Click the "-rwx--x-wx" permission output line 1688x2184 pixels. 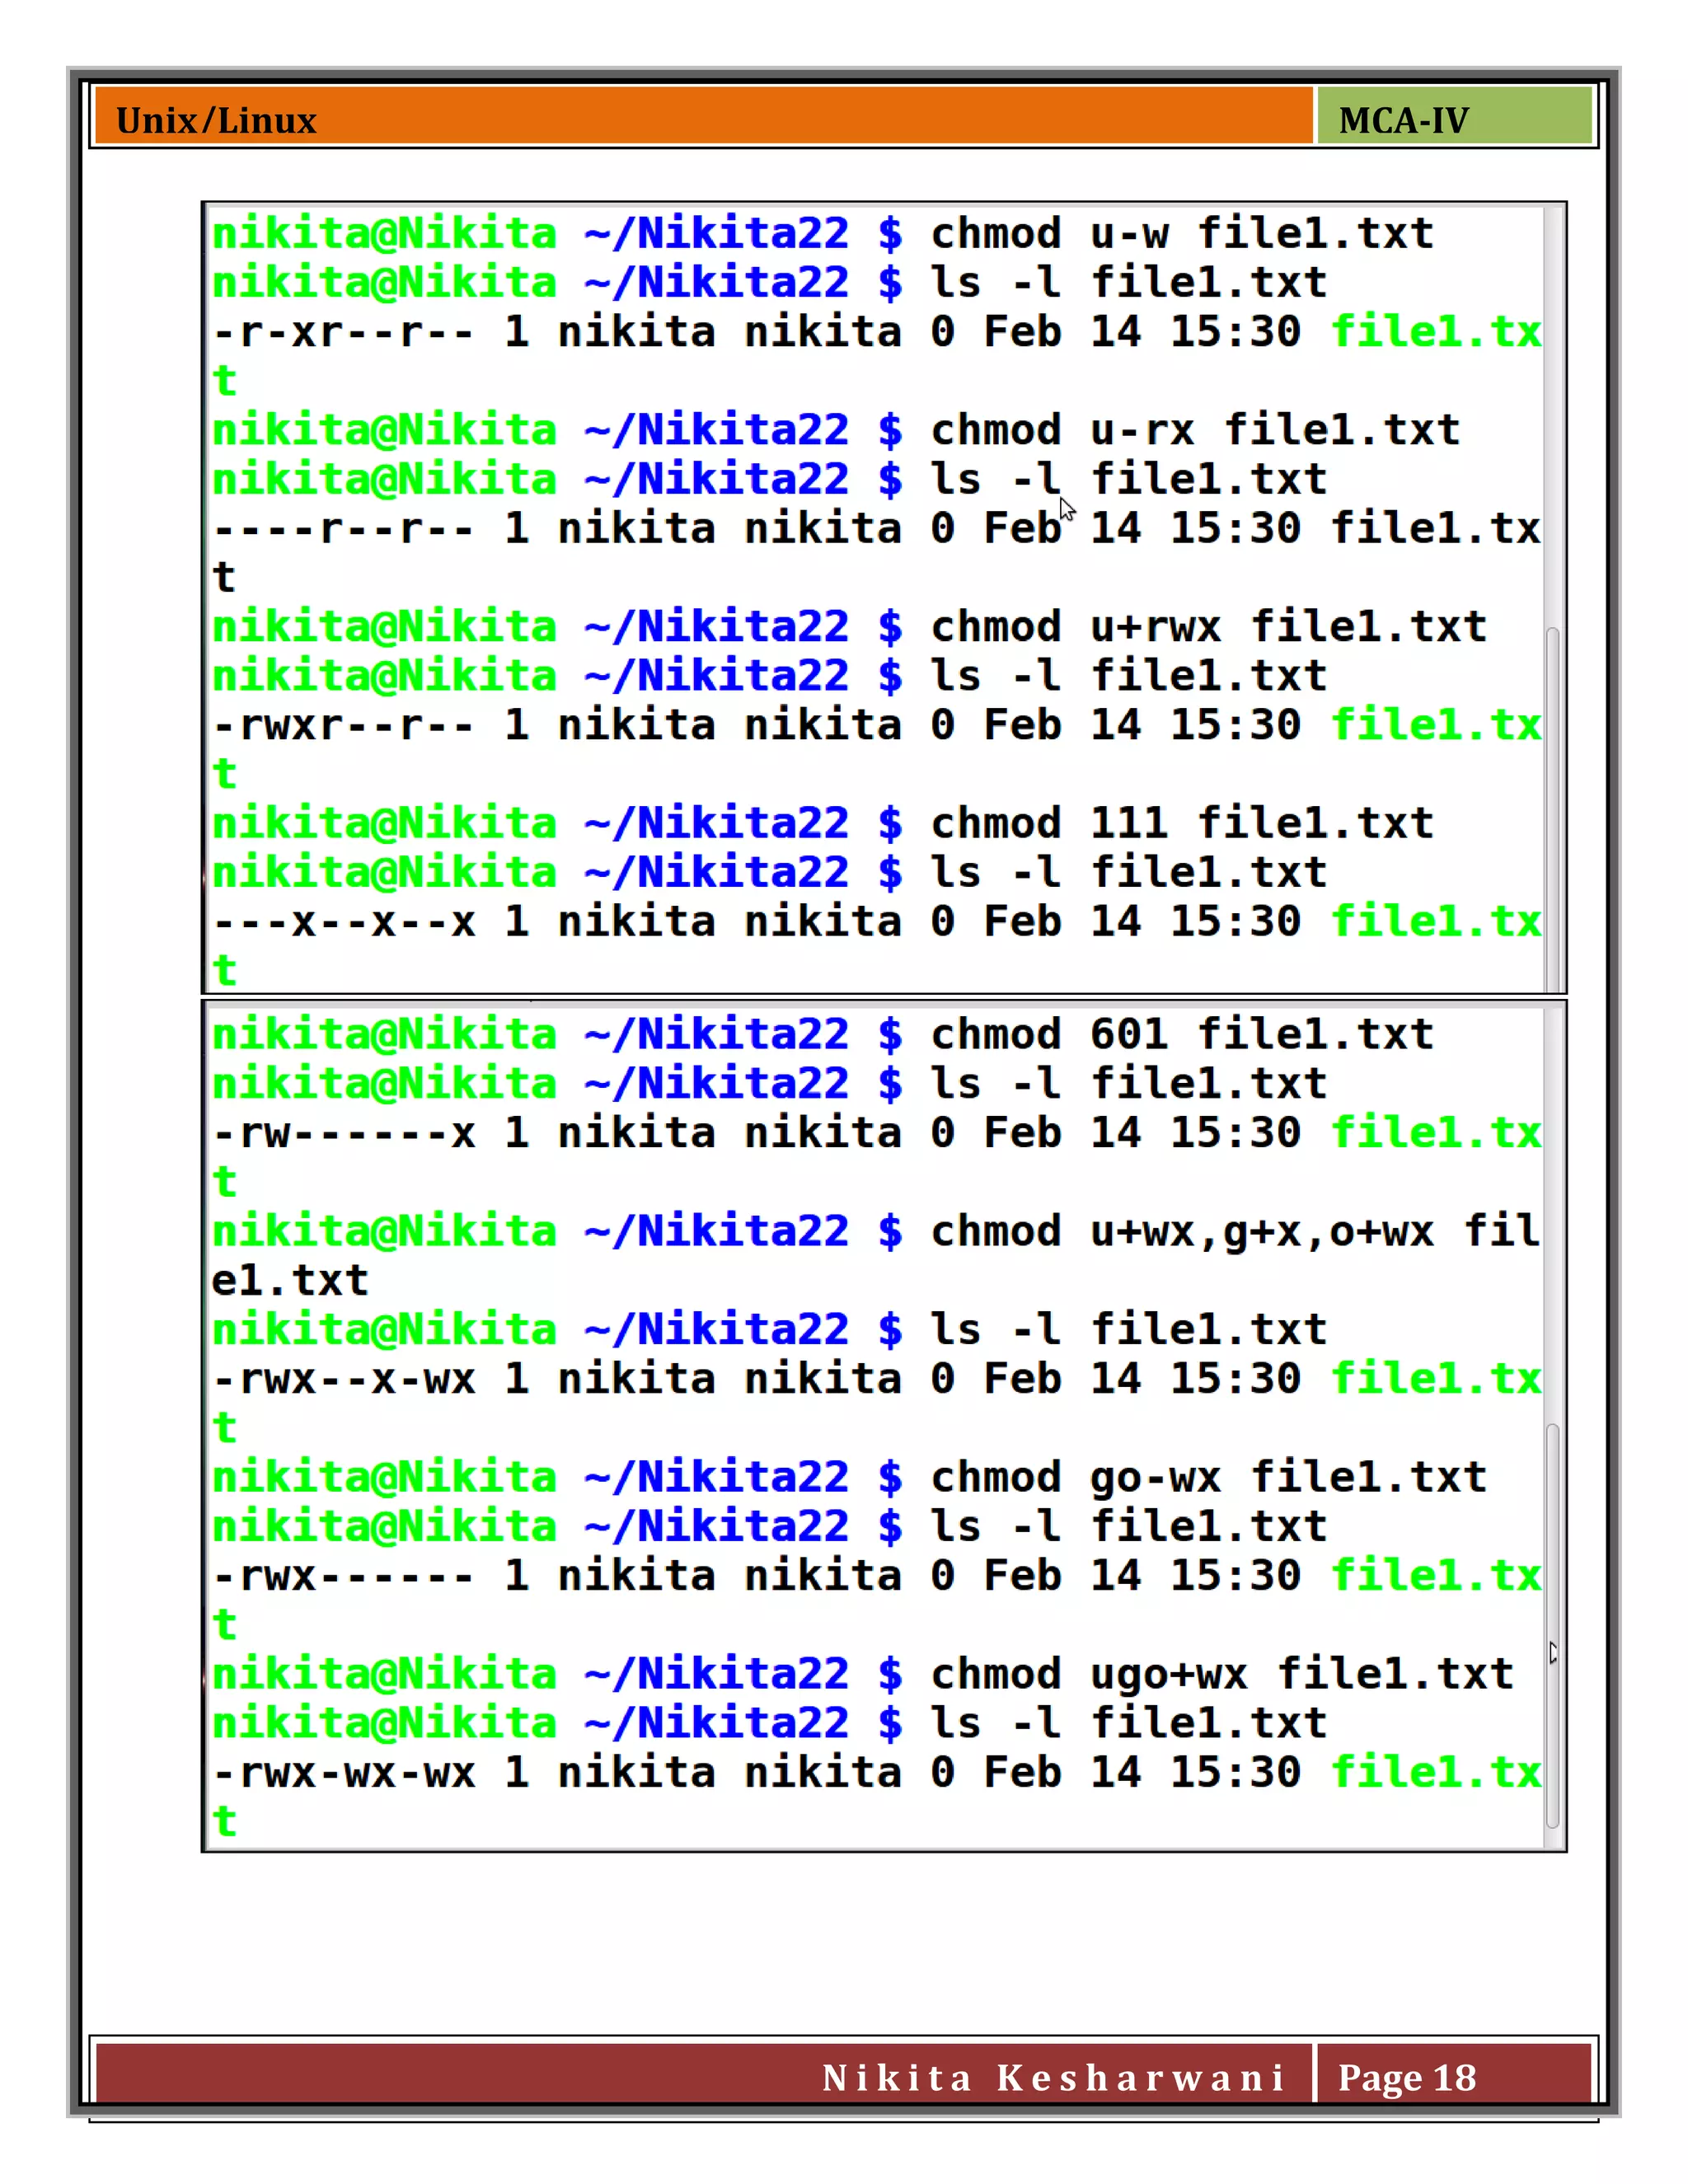tap(876, 1380)
